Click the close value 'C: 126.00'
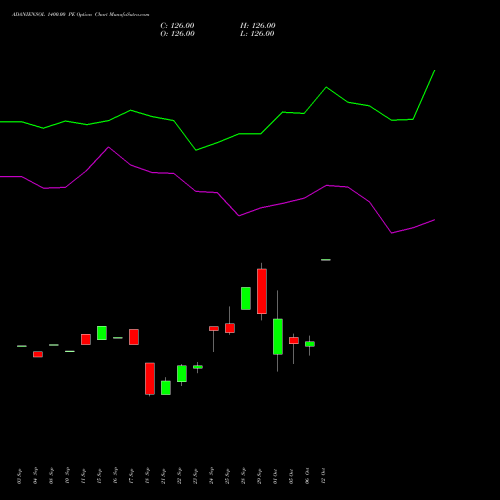The image size is (500, 500). 177,26
